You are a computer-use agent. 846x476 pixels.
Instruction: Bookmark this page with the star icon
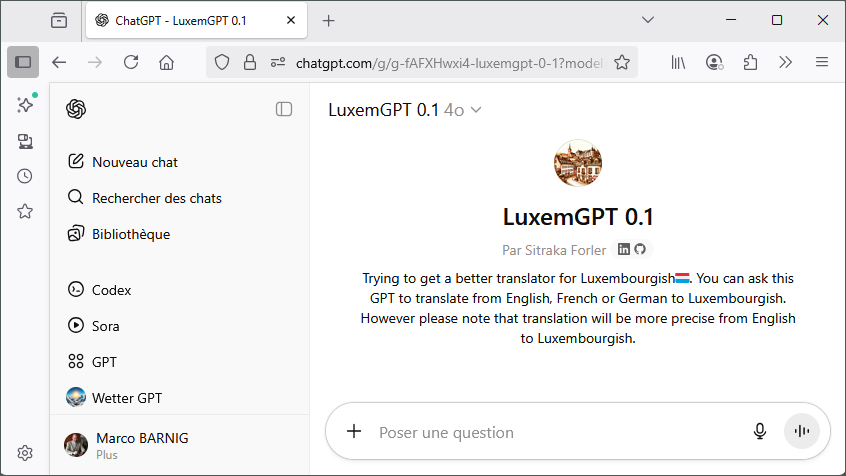tap(622, 62)
